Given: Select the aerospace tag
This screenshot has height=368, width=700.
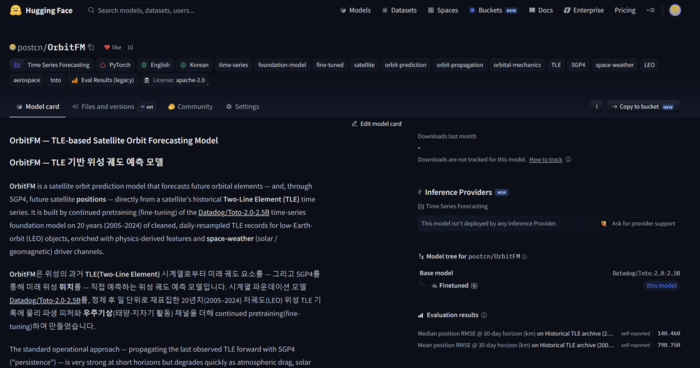Looking at the screenshot, I should point(26,80).
